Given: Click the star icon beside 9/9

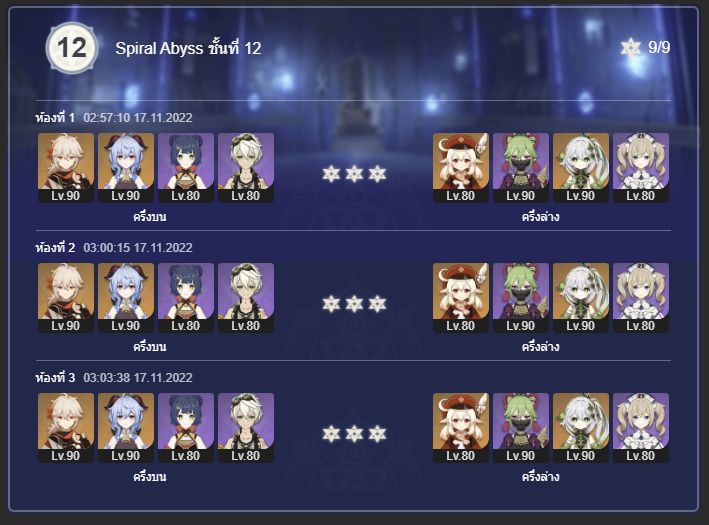Looking at the screenshot, I should (631, 47).
